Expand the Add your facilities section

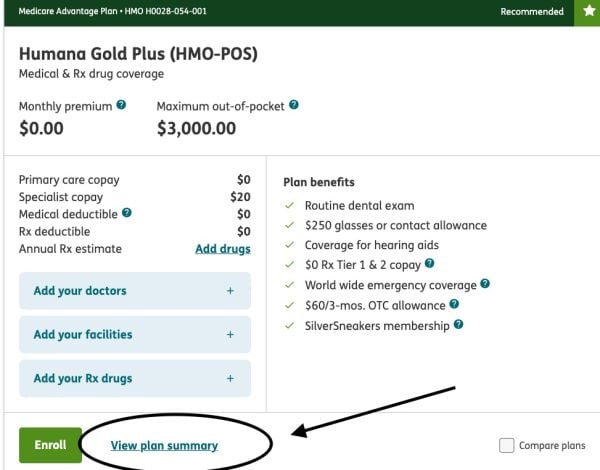point(135,335)
